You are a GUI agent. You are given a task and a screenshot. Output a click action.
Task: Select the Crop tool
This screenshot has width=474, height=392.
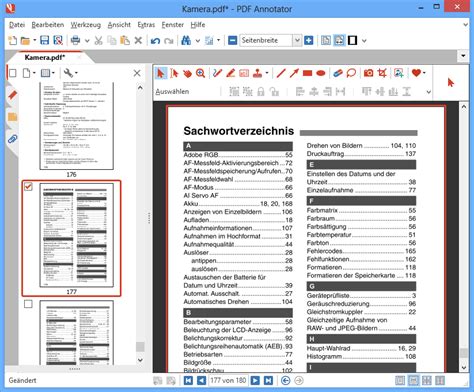[x=382, y=73]
